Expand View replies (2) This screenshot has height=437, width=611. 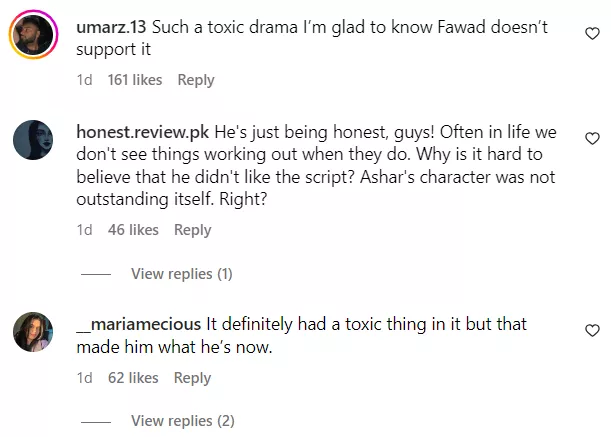click(x=182, y=420)
